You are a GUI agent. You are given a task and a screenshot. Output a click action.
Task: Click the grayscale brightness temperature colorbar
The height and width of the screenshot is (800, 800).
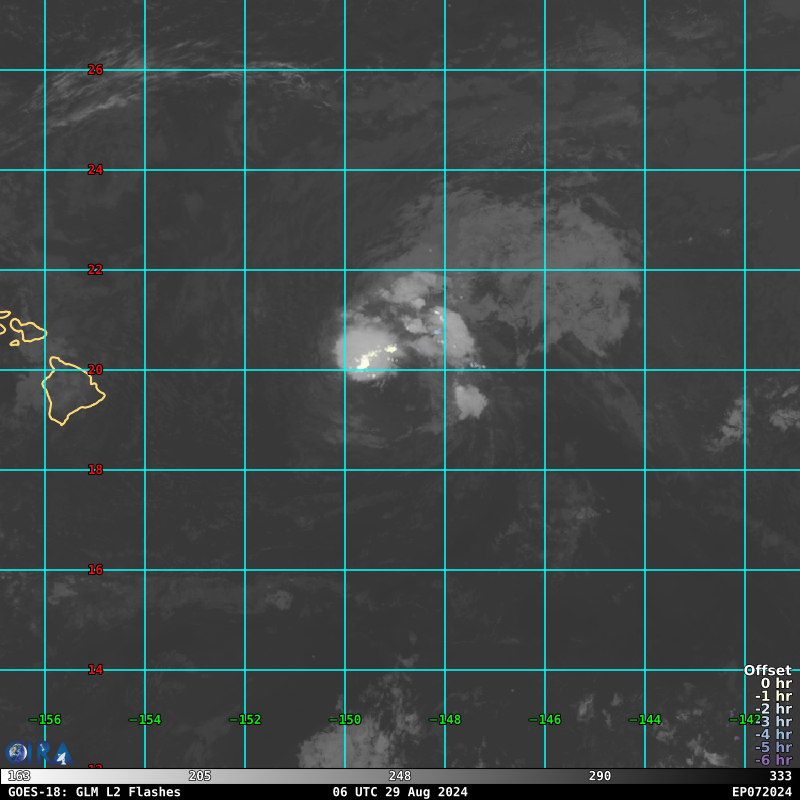click(400, 776)
